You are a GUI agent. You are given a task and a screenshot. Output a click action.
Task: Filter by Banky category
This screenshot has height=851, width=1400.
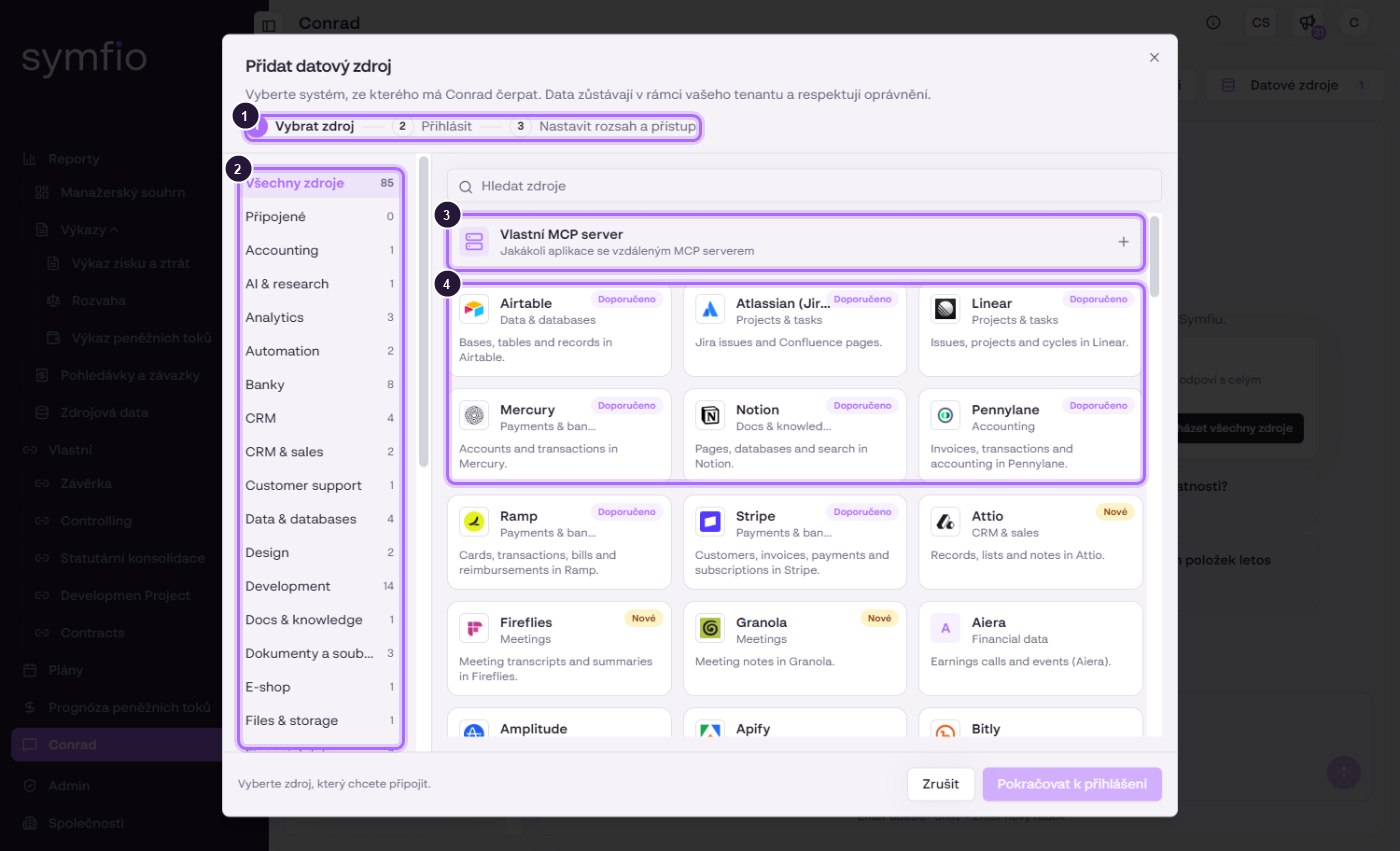click(x=320, y=384)
